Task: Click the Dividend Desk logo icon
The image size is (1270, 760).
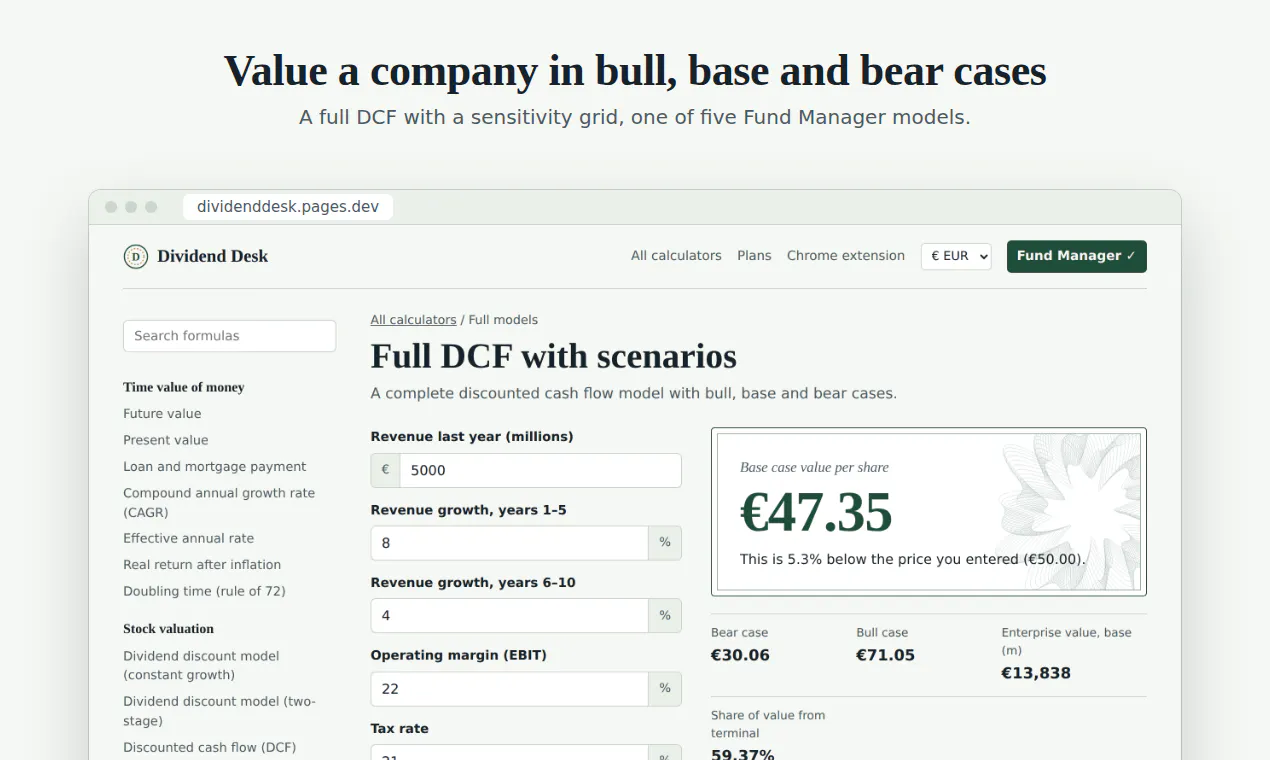Action: (x=135, y=257)
